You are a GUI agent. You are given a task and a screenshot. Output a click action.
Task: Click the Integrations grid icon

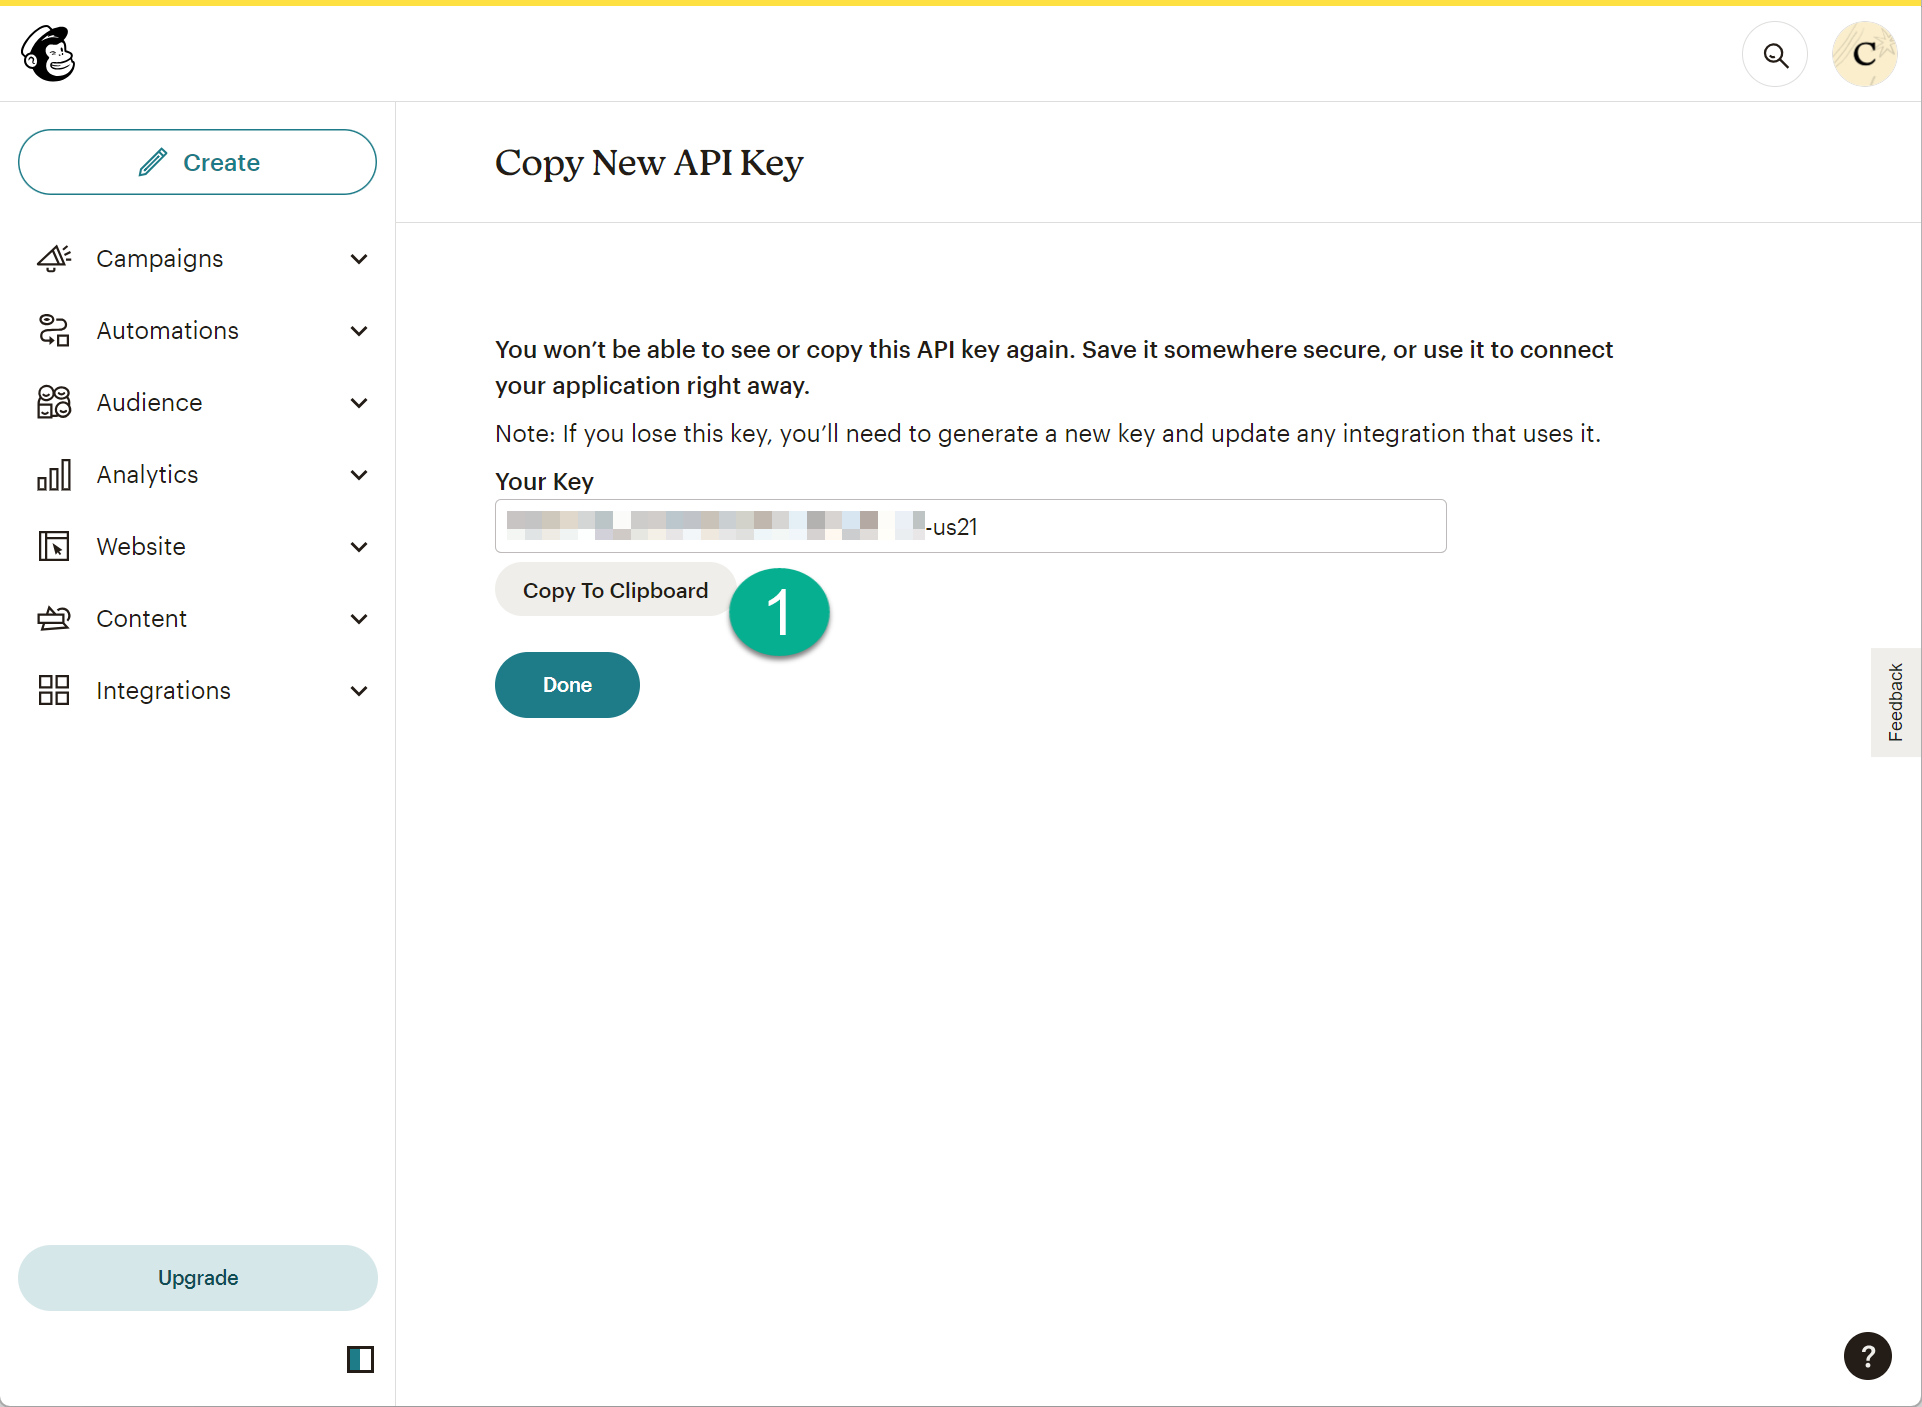click(x=54, y=691)
